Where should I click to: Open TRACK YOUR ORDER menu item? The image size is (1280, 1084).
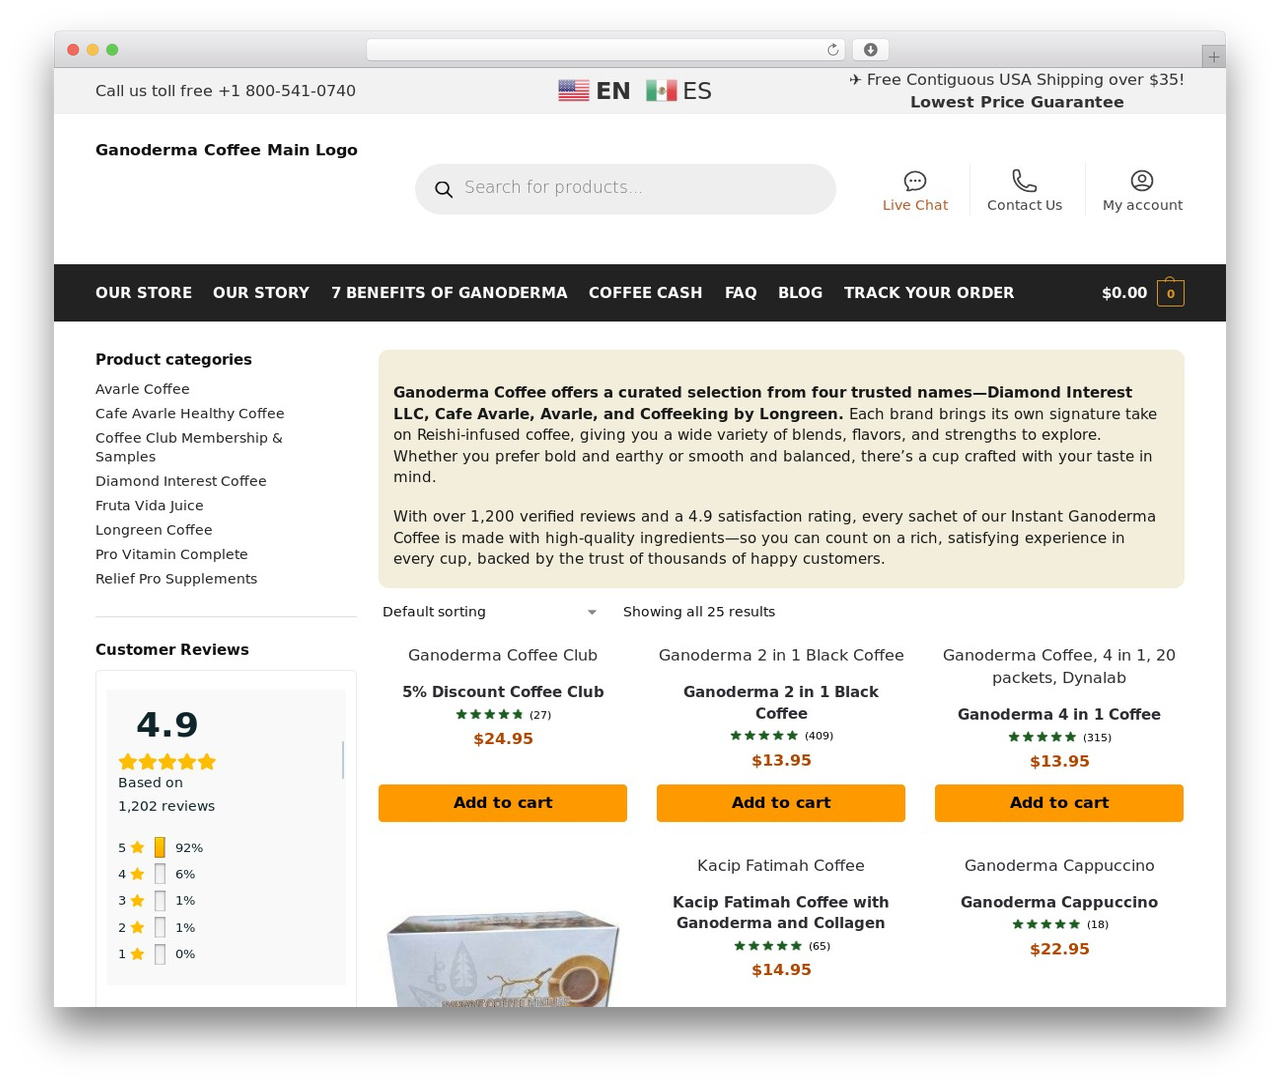point(929,293)
